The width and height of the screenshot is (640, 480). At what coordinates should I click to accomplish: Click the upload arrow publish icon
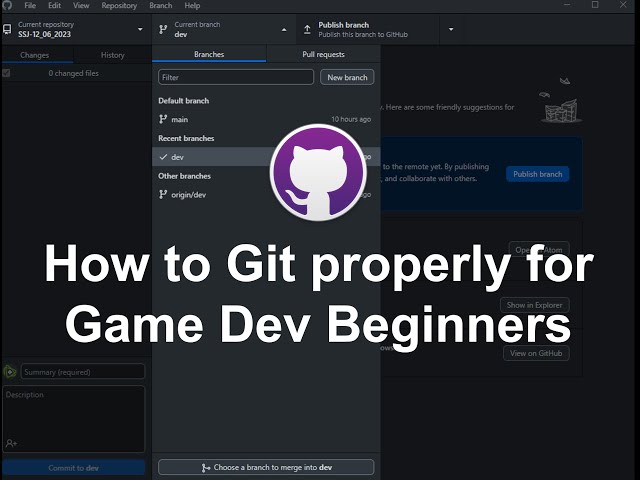pos(307,29)
